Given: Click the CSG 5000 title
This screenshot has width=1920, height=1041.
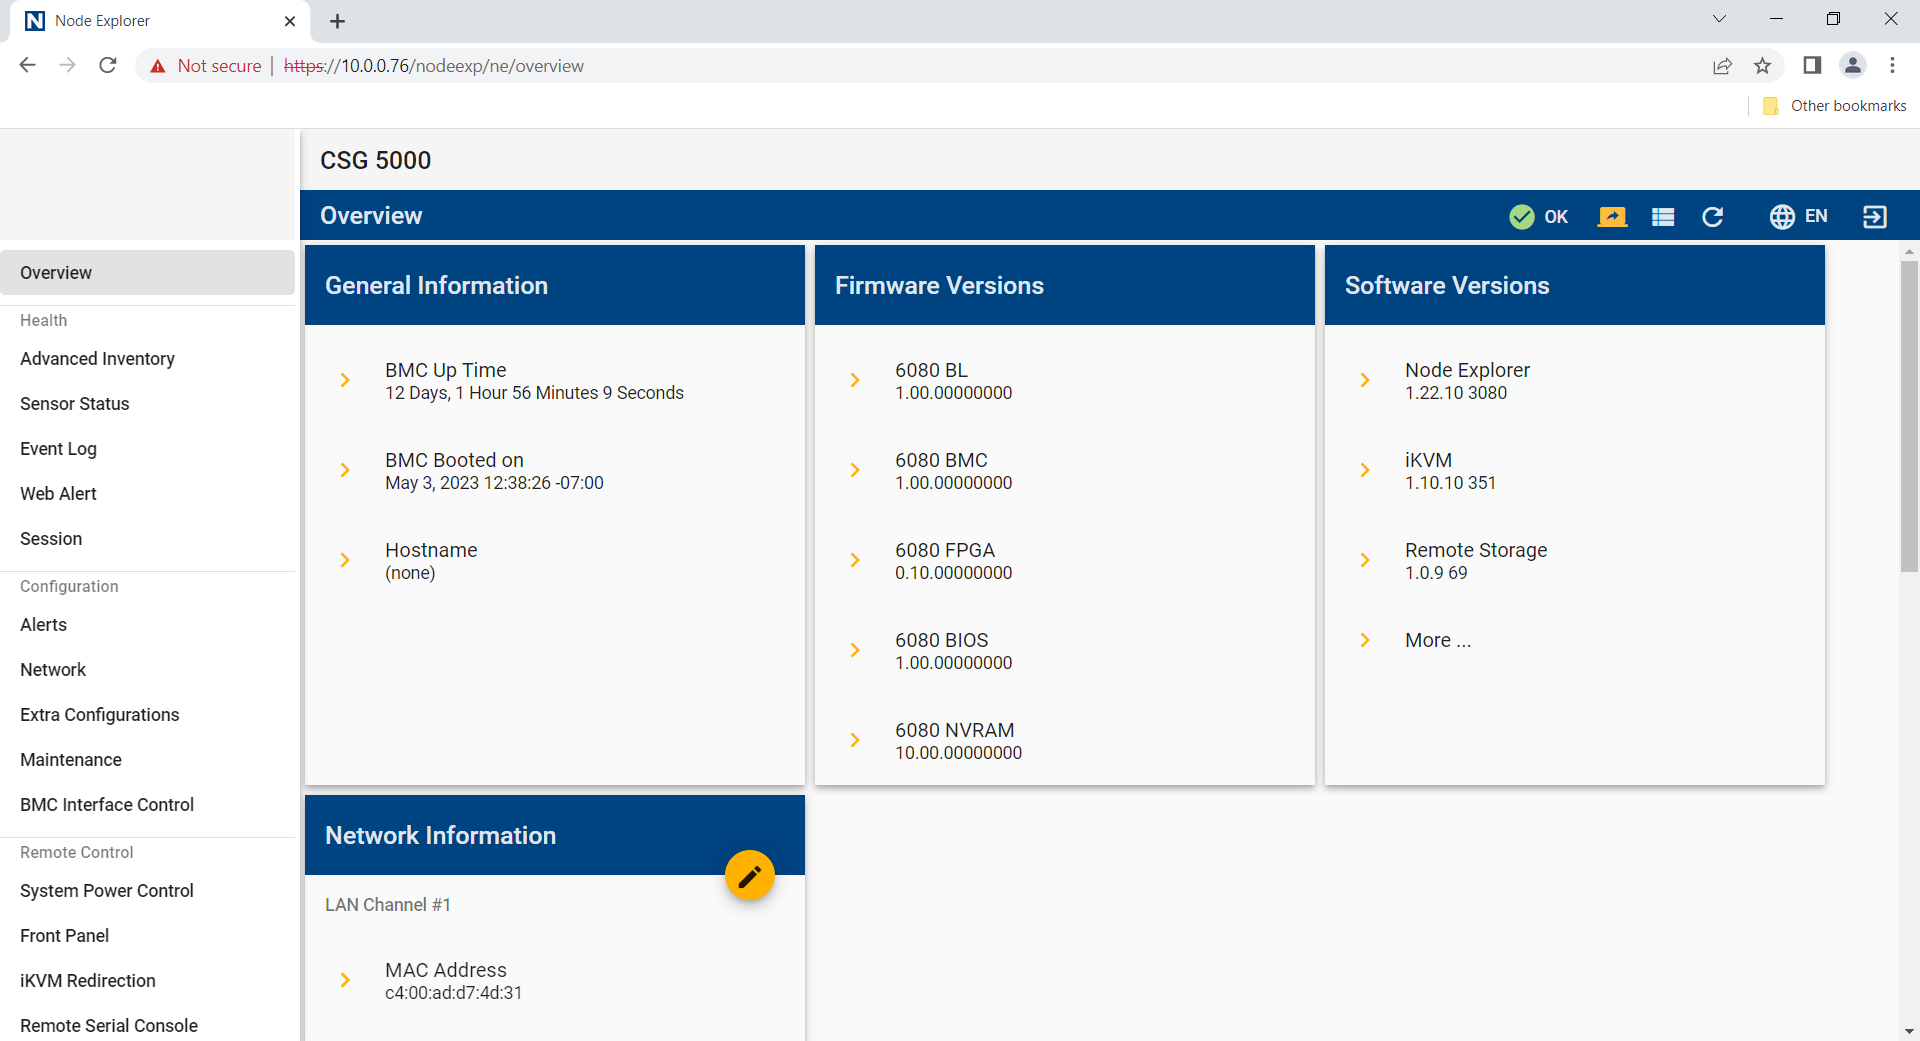Looking at the screenshot, I should (375, 160).
